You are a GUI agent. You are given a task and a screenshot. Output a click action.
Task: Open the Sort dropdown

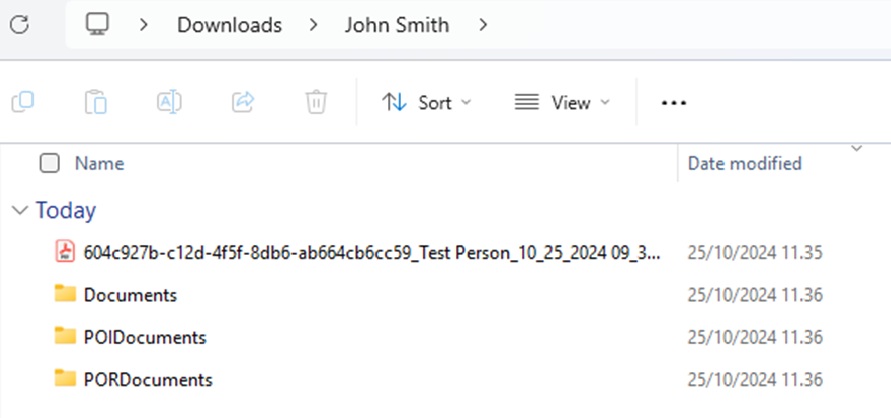click(427, 102)
